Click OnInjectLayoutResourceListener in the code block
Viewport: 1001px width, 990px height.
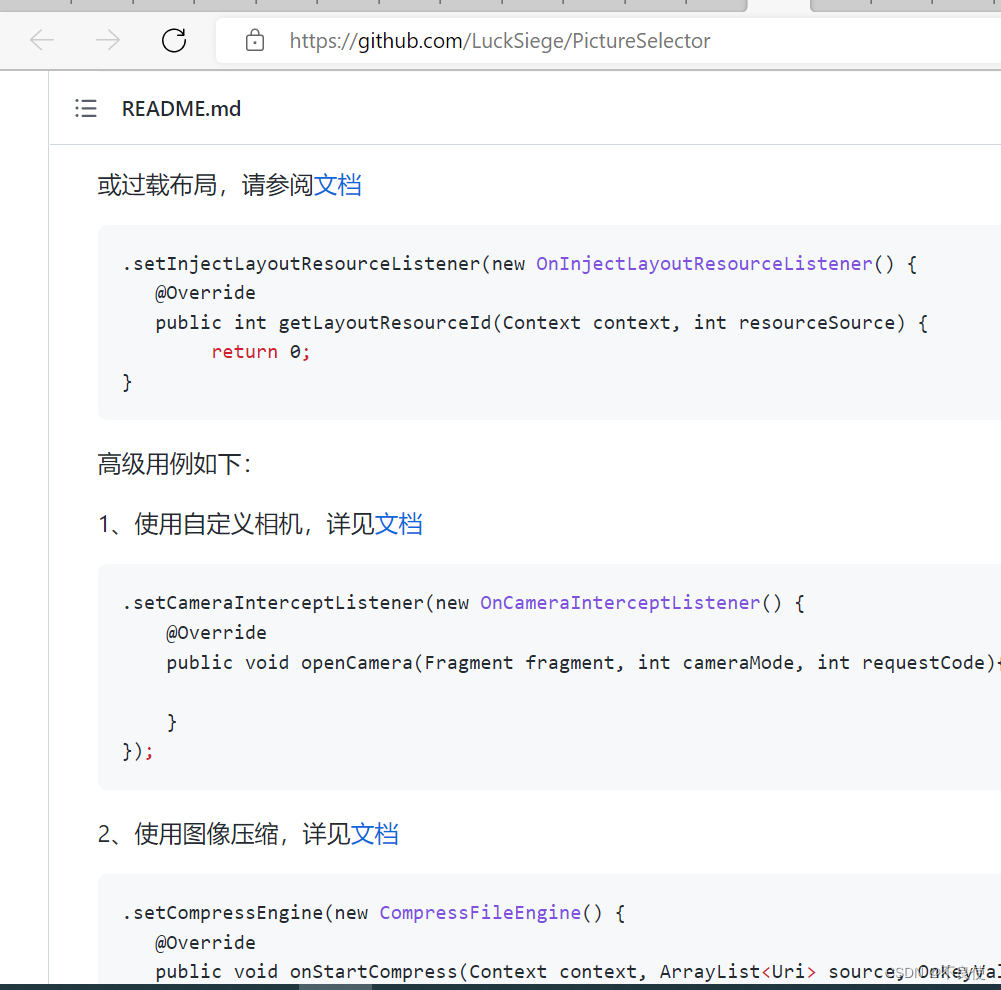click(x=704, y=264)
